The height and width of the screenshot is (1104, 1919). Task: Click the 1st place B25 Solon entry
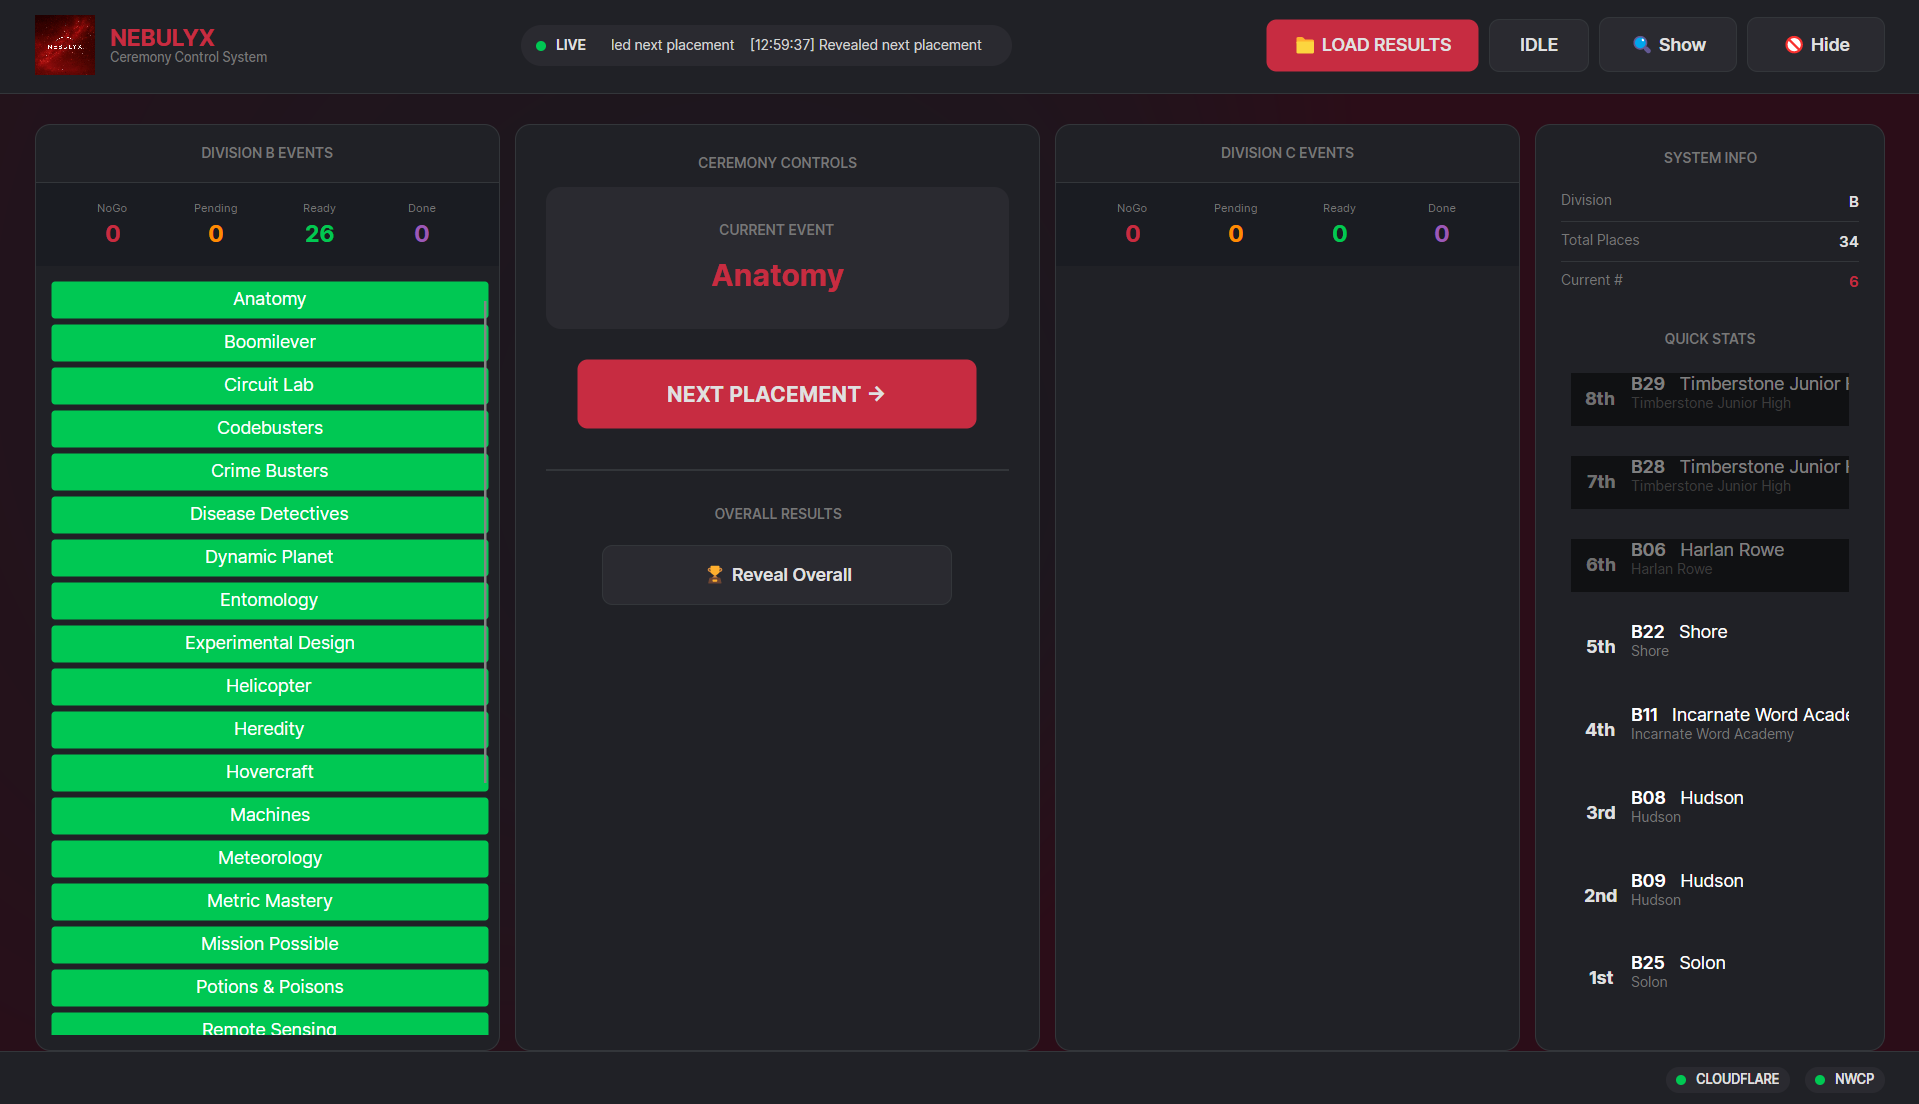point(1709,978)
